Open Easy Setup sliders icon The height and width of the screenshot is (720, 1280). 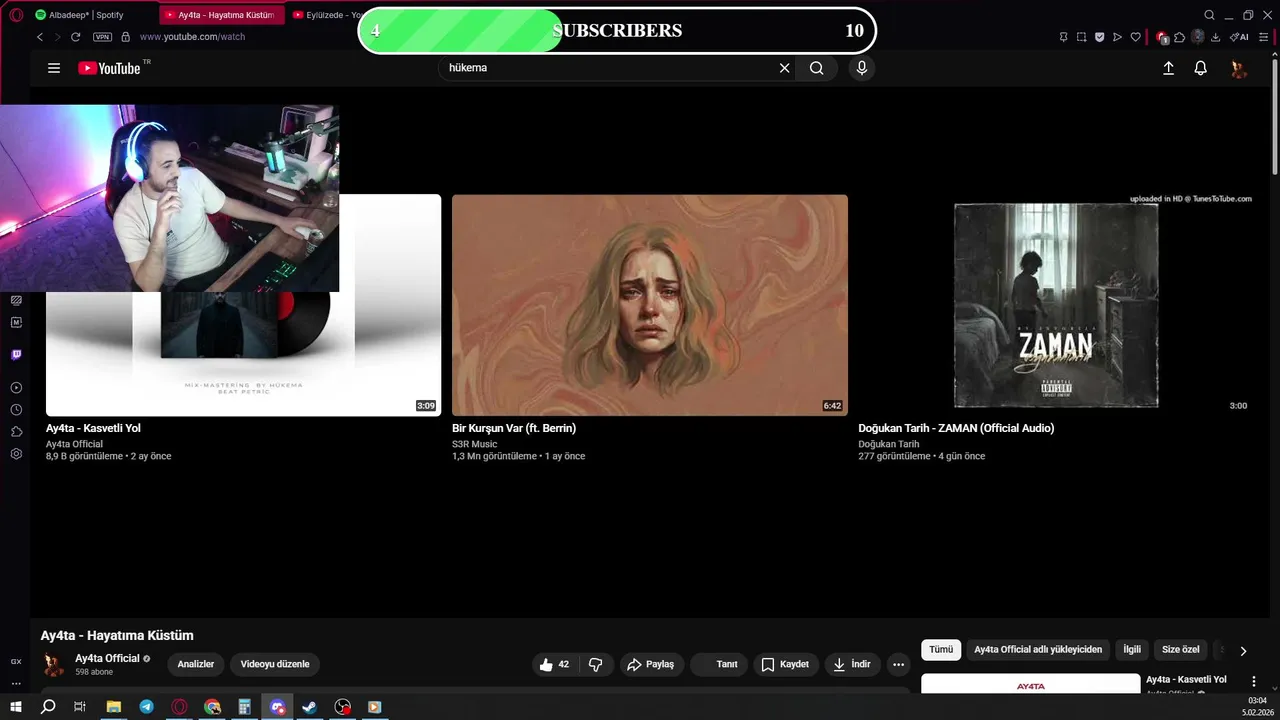point(1264,37)
